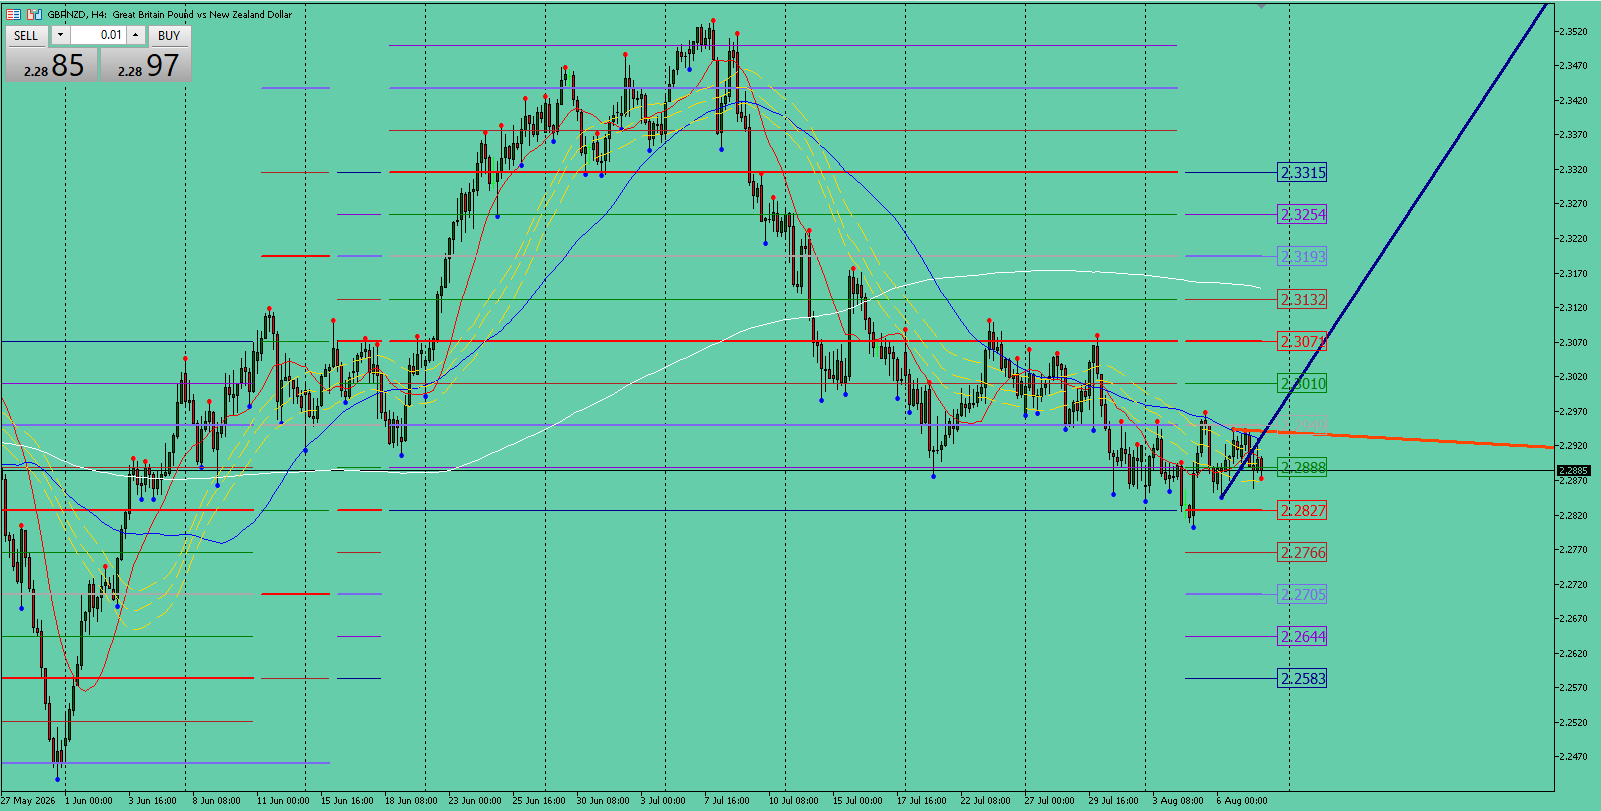This screenshot has width=1601, height=811.
Task: Increase lot volume with up arrow
Action: point(136,35)
